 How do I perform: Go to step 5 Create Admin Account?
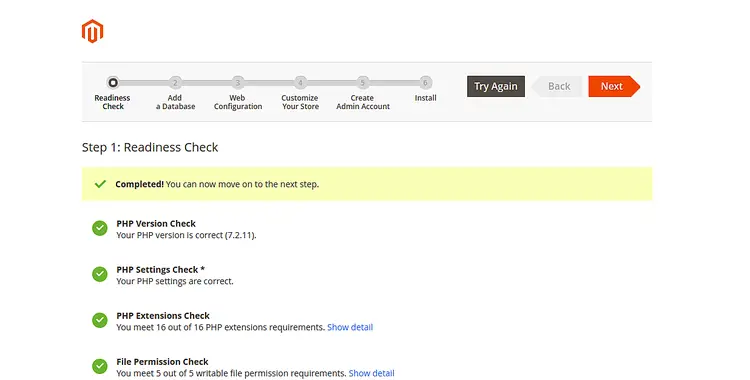[363, 83]
